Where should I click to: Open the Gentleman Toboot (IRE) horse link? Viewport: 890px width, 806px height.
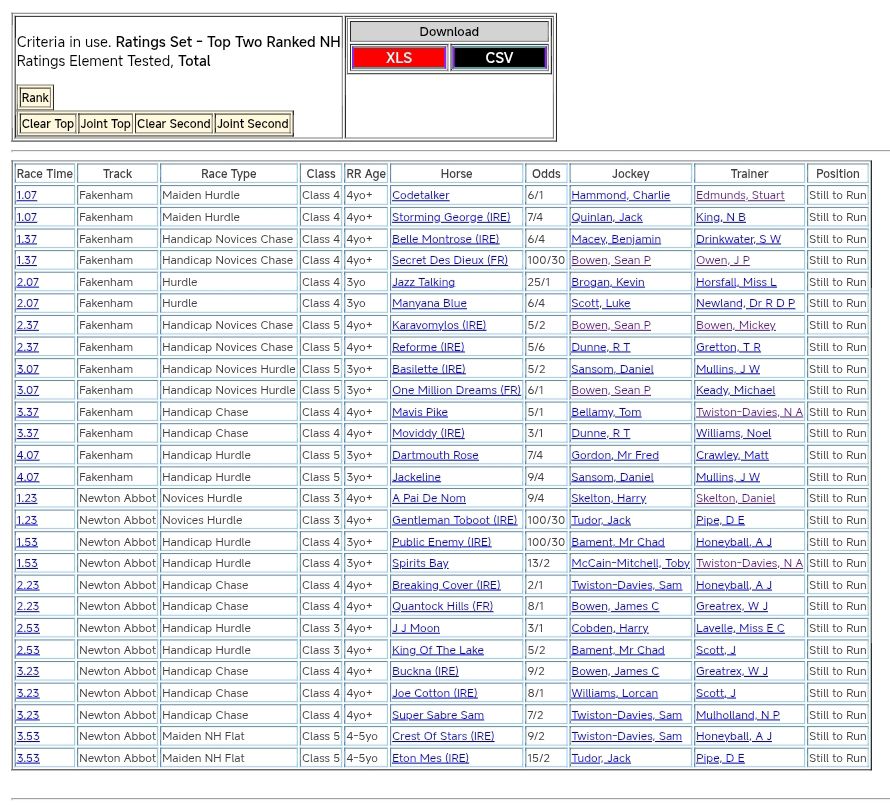point(454,521)
